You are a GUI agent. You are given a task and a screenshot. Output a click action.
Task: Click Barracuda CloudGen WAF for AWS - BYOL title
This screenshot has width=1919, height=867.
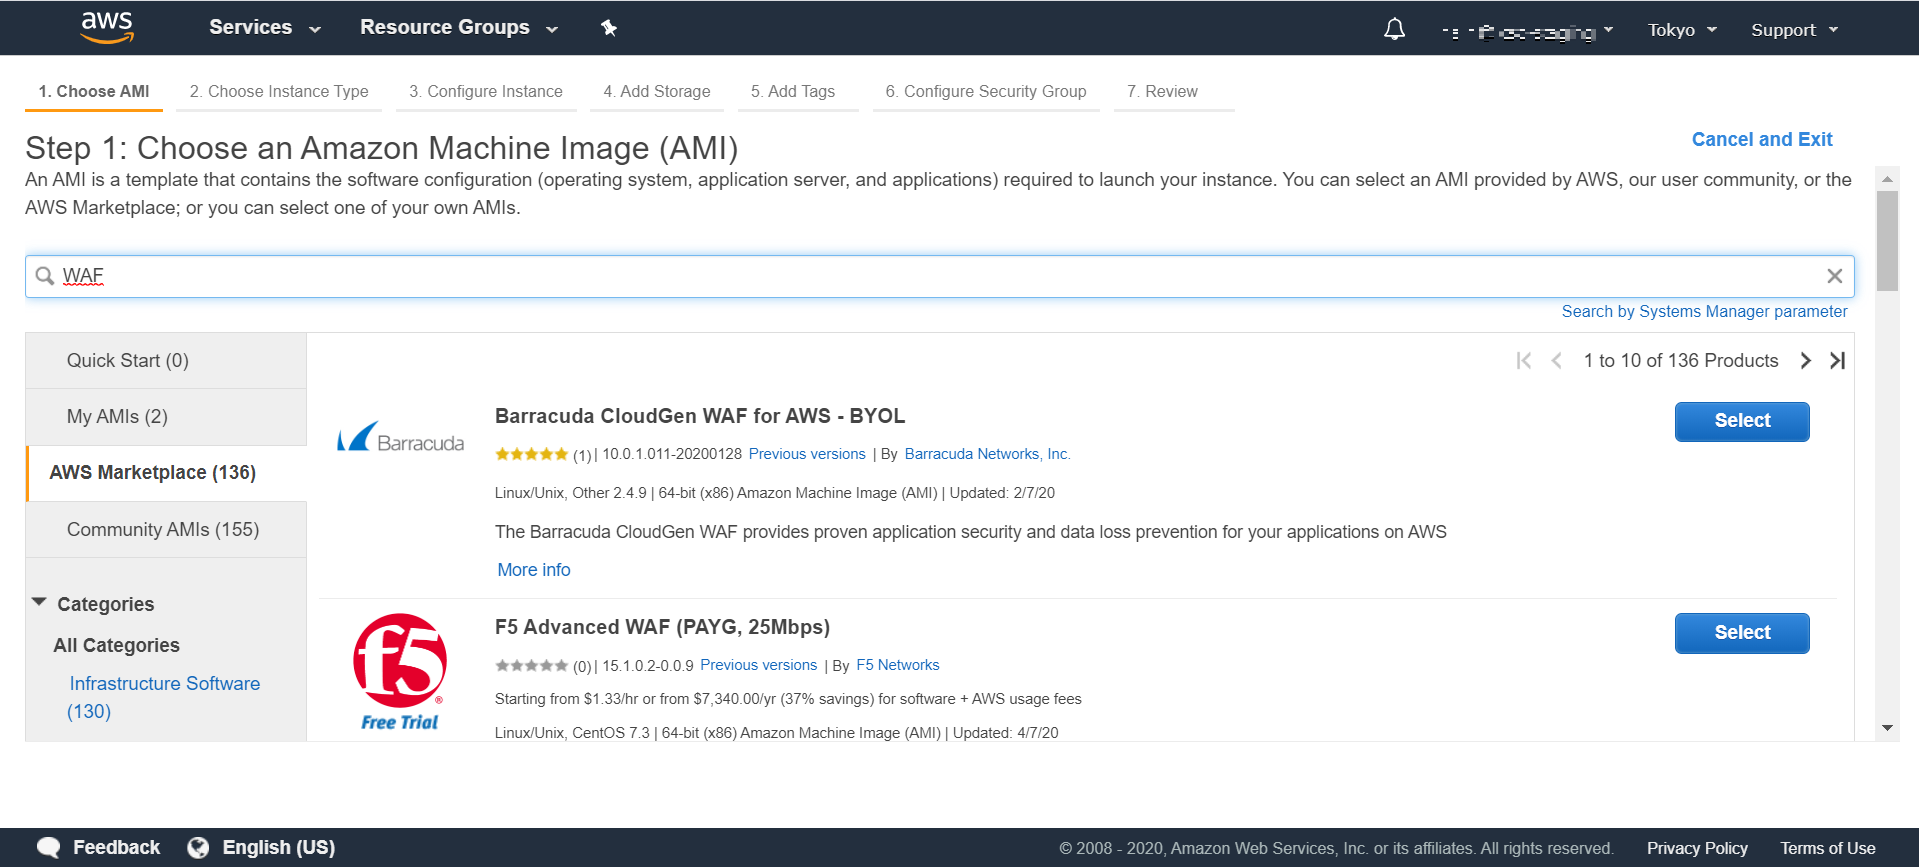(x=700, y=416)
